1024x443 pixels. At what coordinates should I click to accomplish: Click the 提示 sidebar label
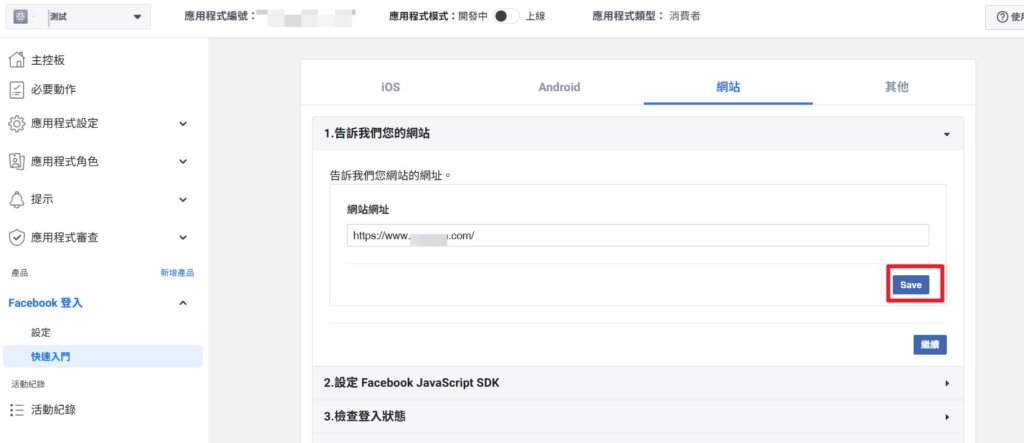tap(42, 200)
